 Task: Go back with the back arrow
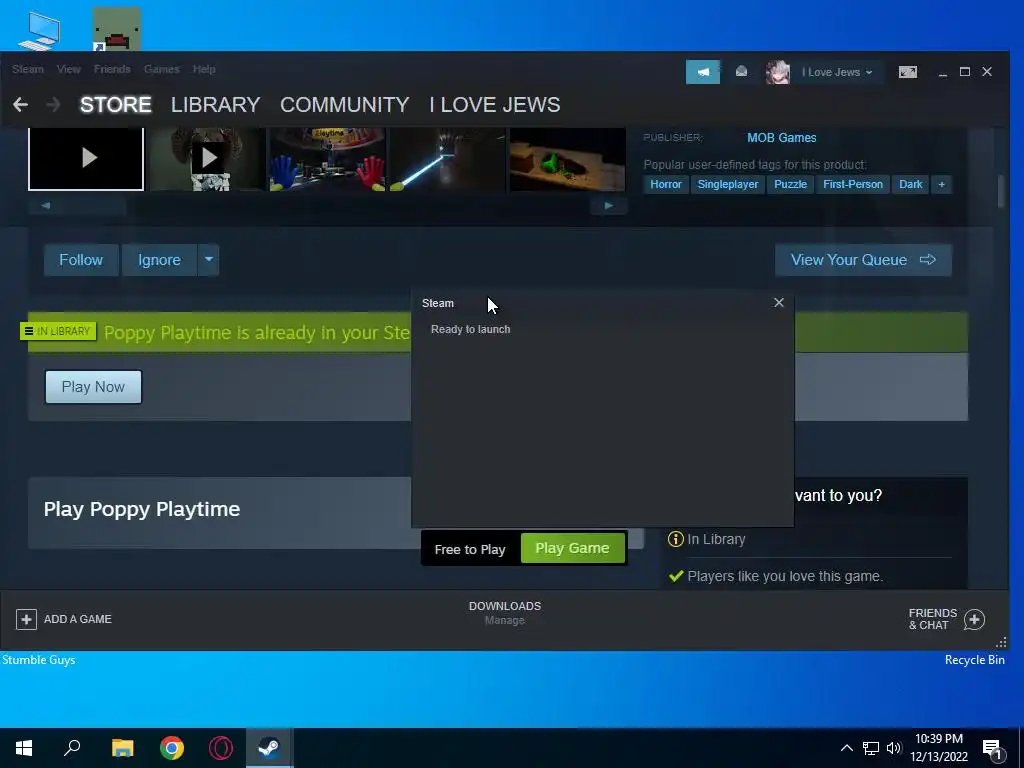20,104
